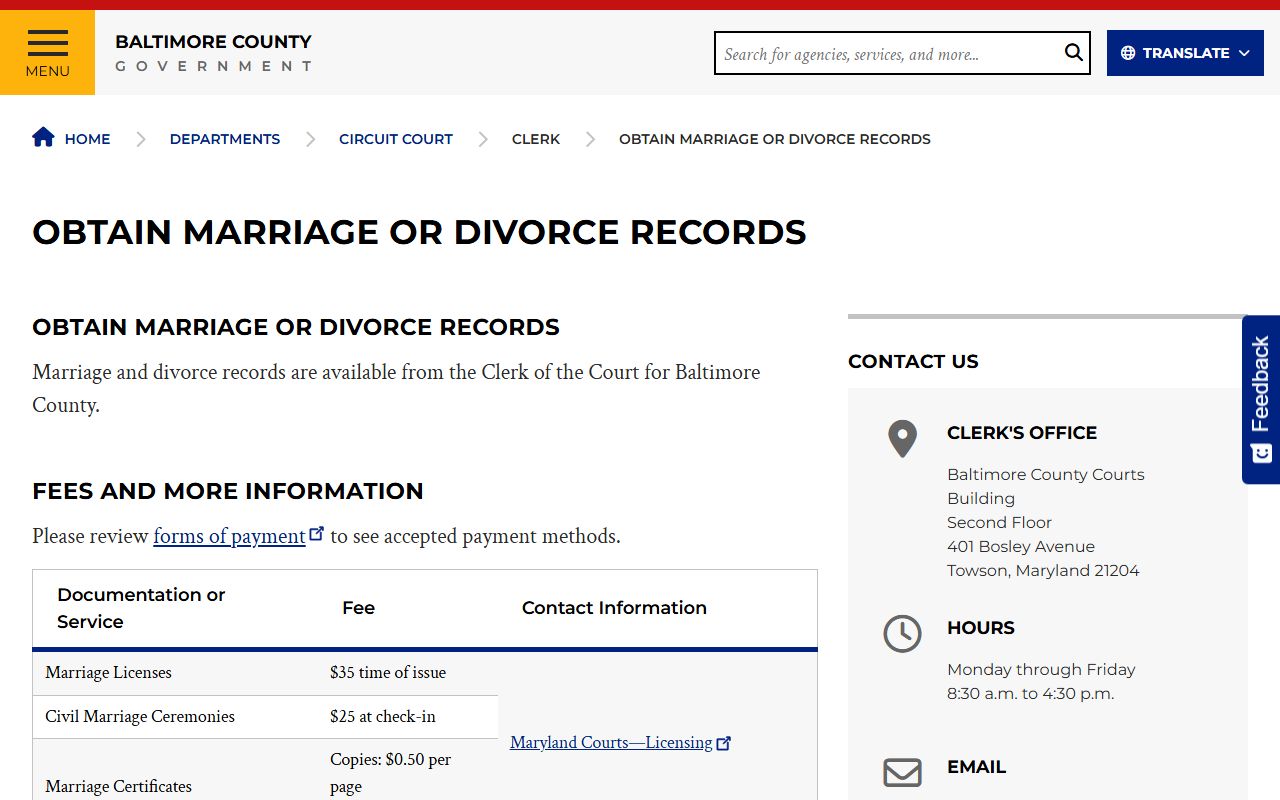Click the 8:30 a.m. to 4:30 p.m. text
The width and height of the screenshot is (1280, 800).
click(x=1030, y=694)
